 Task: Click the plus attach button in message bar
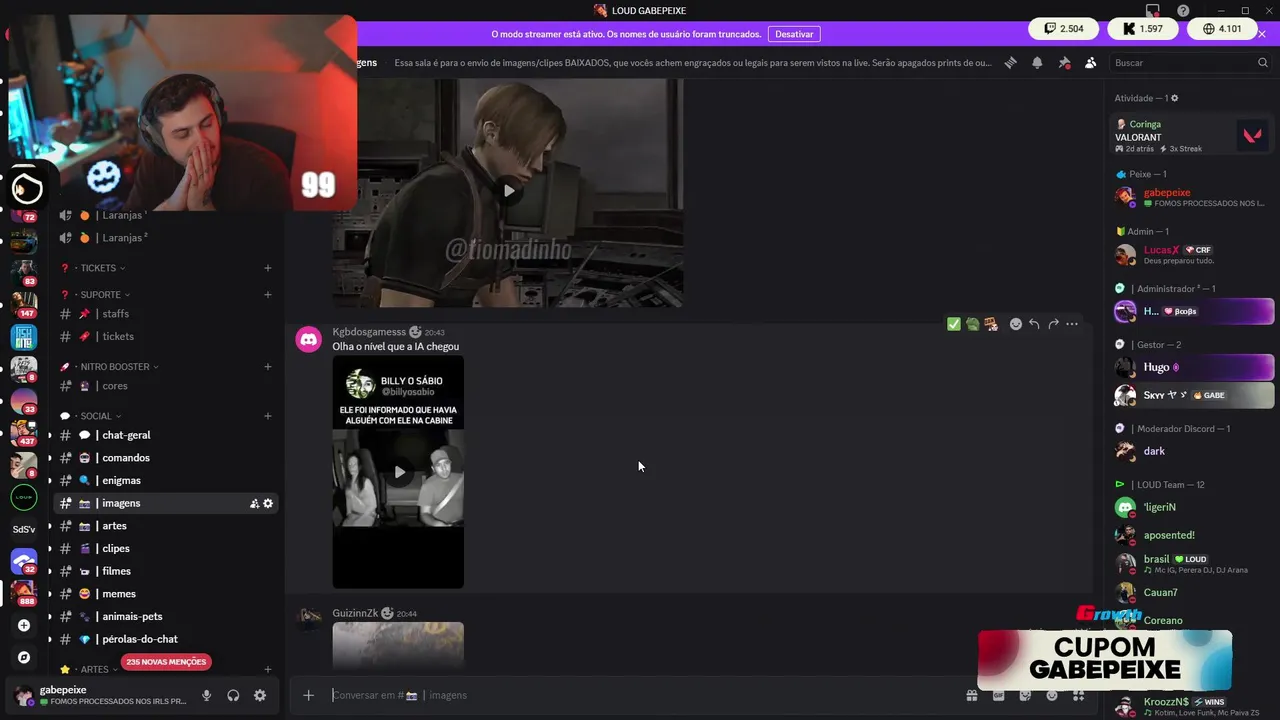coord(308,695)
